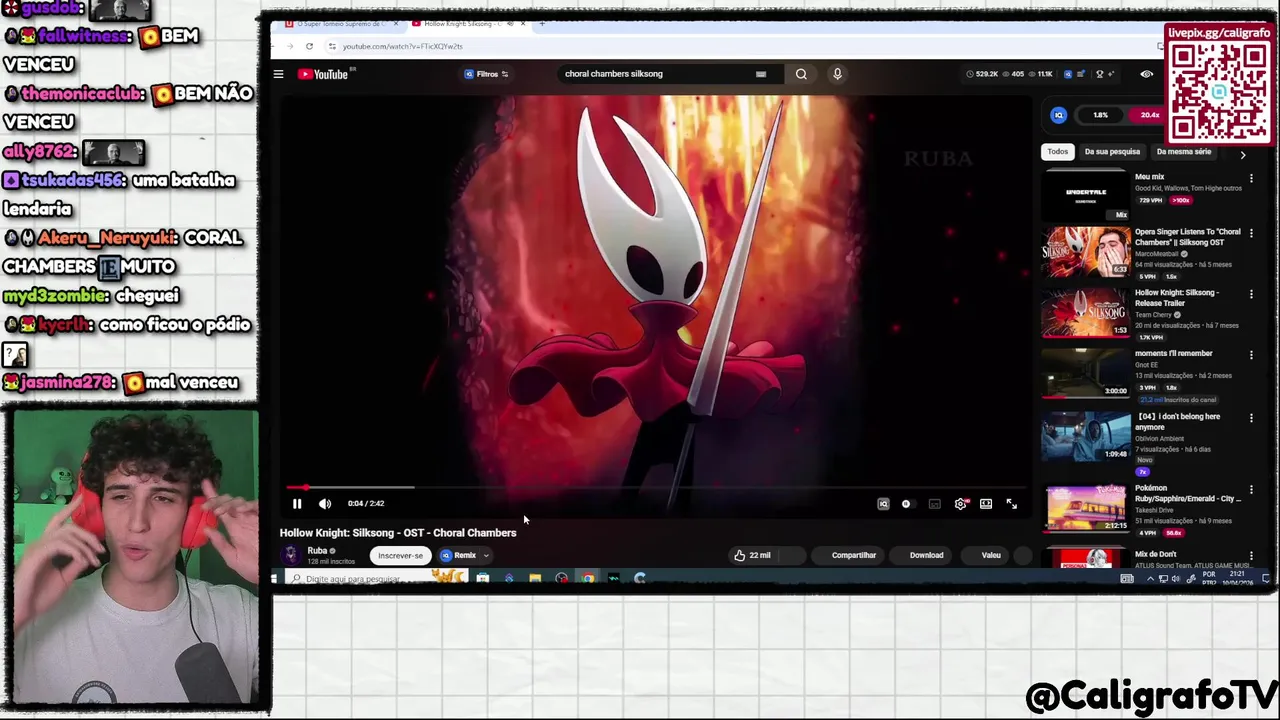Open more options for moments I'll remember
Screen dimensions: 1280x720
click(1251, 355)
